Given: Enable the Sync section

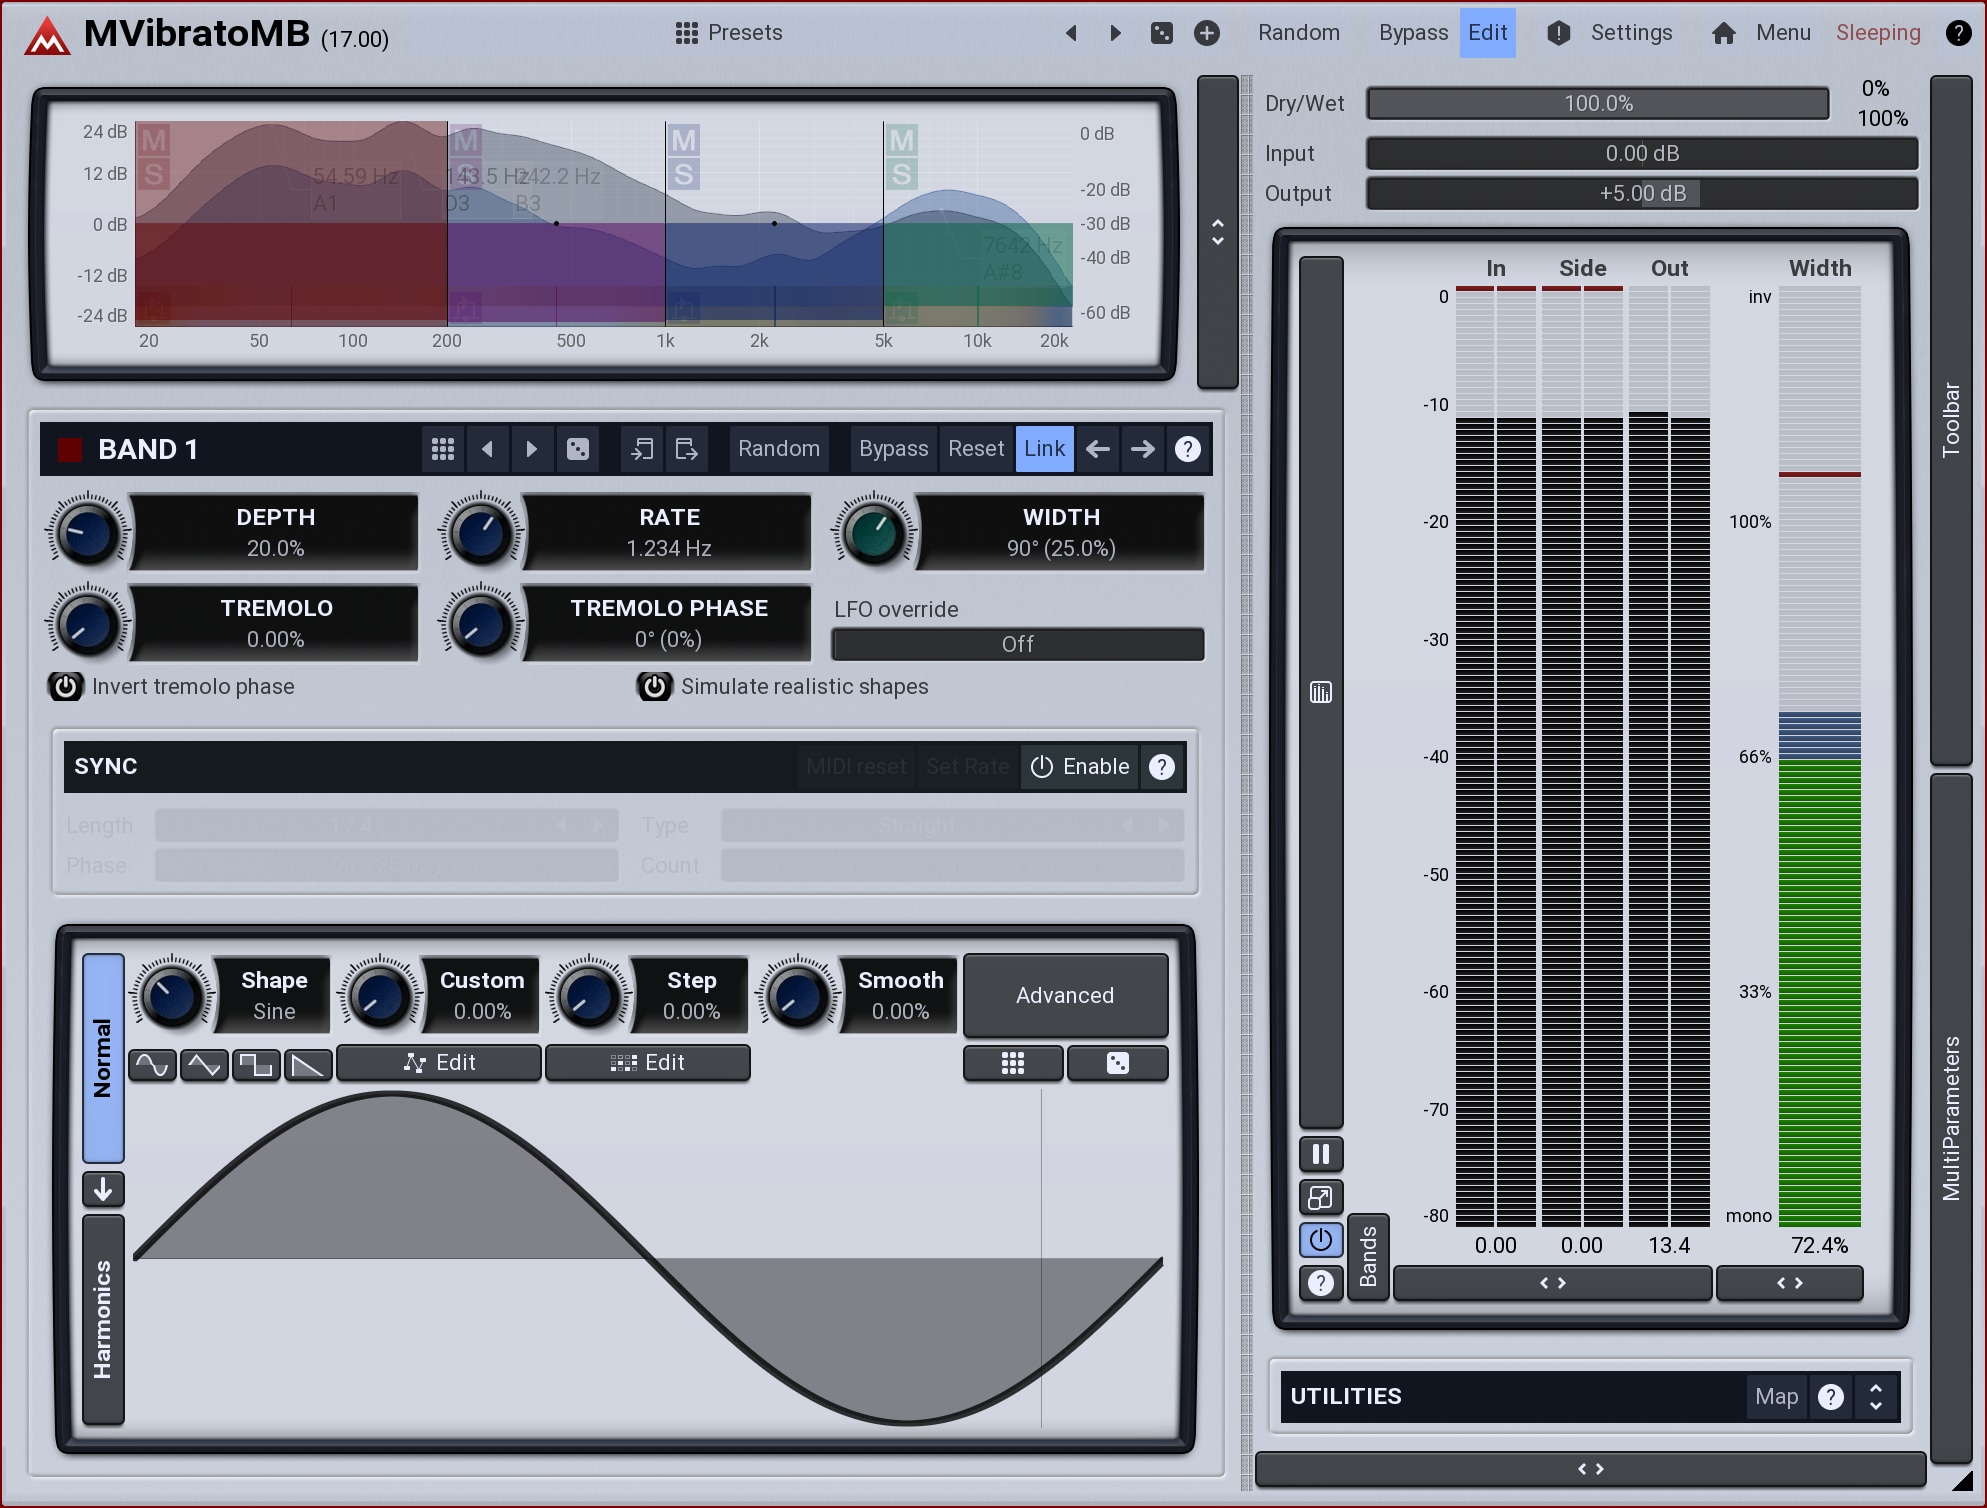Looking at the screenshot, I should point(1080,767).
